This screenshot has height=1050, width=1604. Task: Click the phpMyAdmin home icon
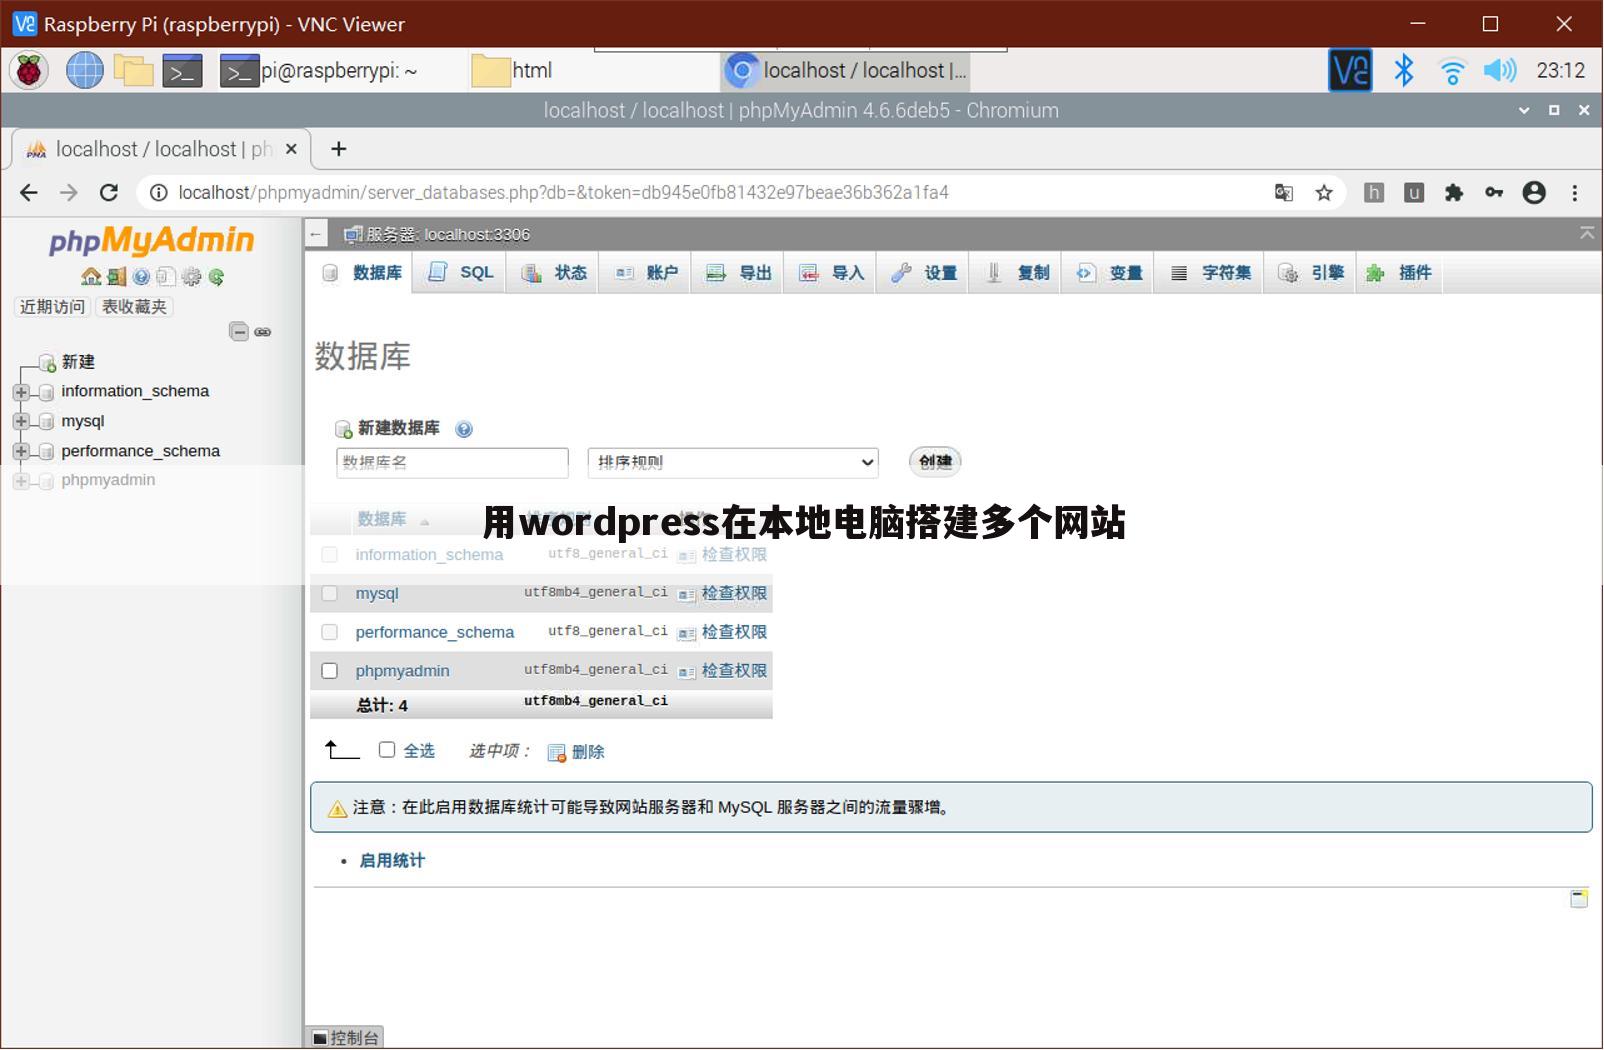93,277
